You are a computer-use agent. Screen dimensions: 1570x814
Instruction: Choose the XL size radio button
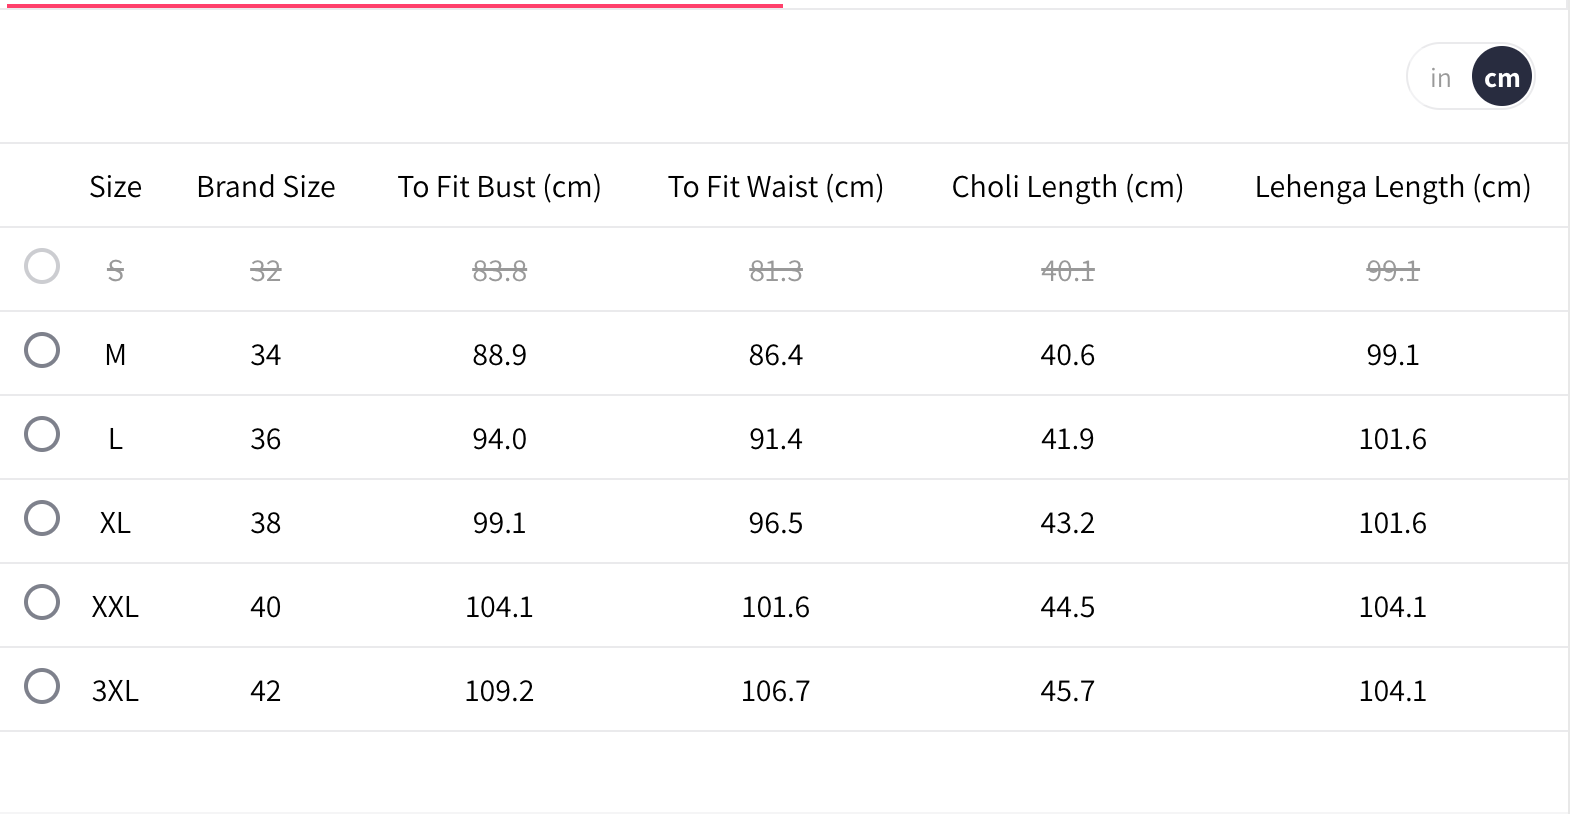(42, 519)
